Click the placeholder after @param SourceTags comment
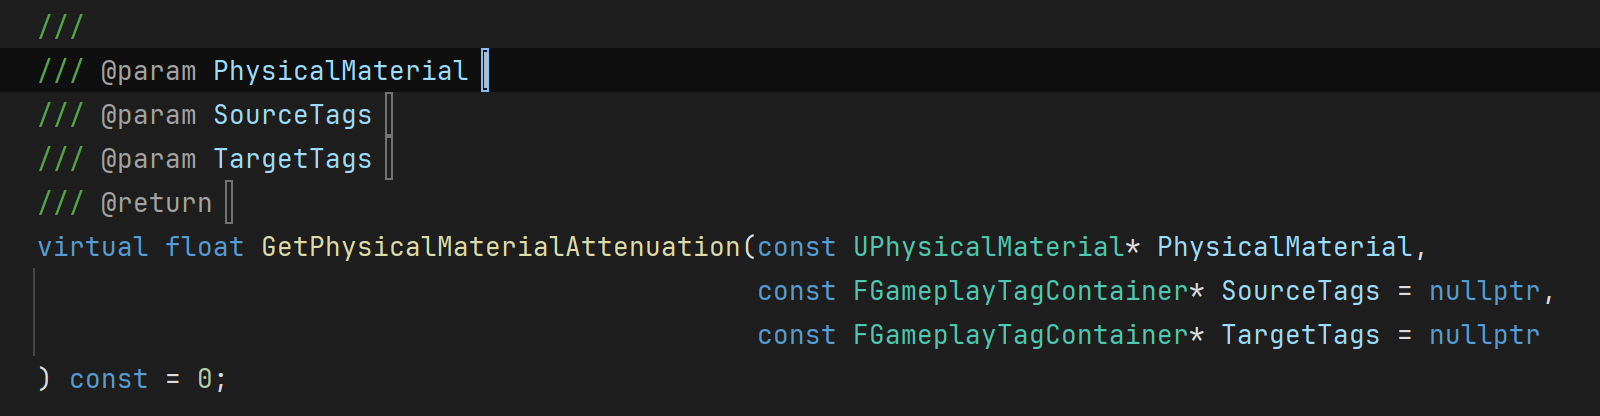Viewport: 1600px width, 416px height. (x=389, y=115)
